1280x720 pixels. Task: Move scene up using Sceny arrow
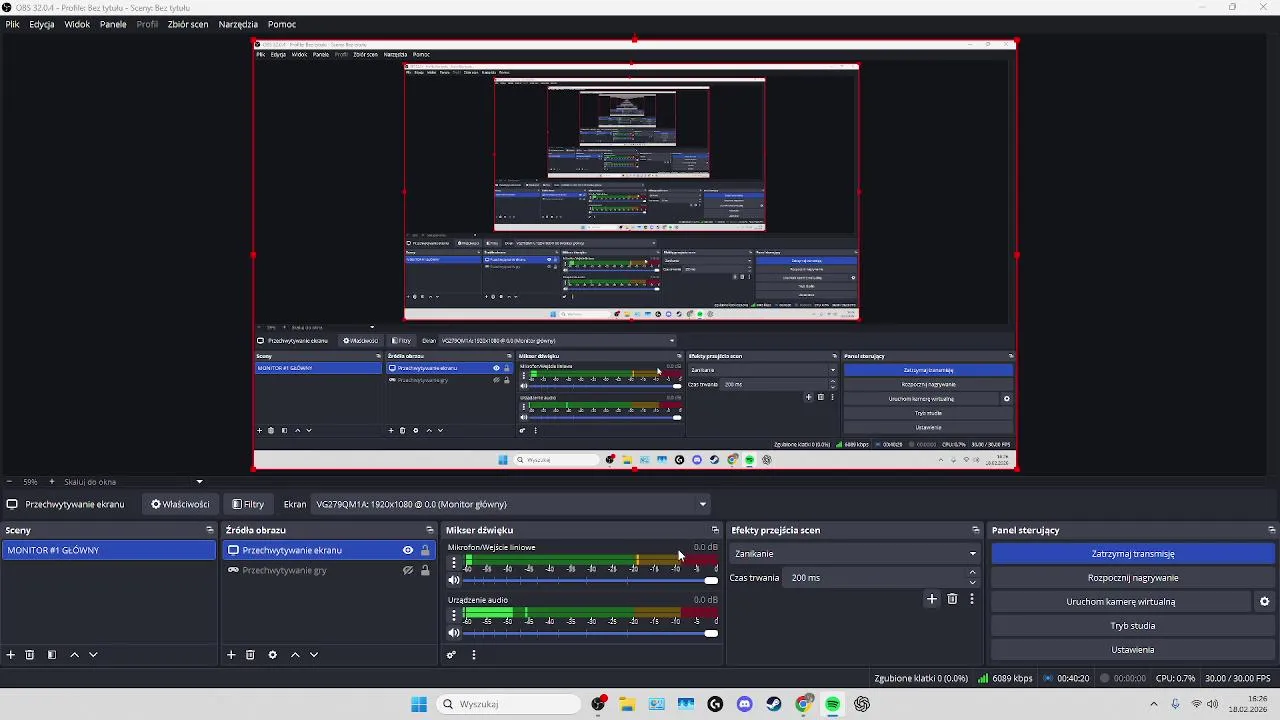[74, 655]
